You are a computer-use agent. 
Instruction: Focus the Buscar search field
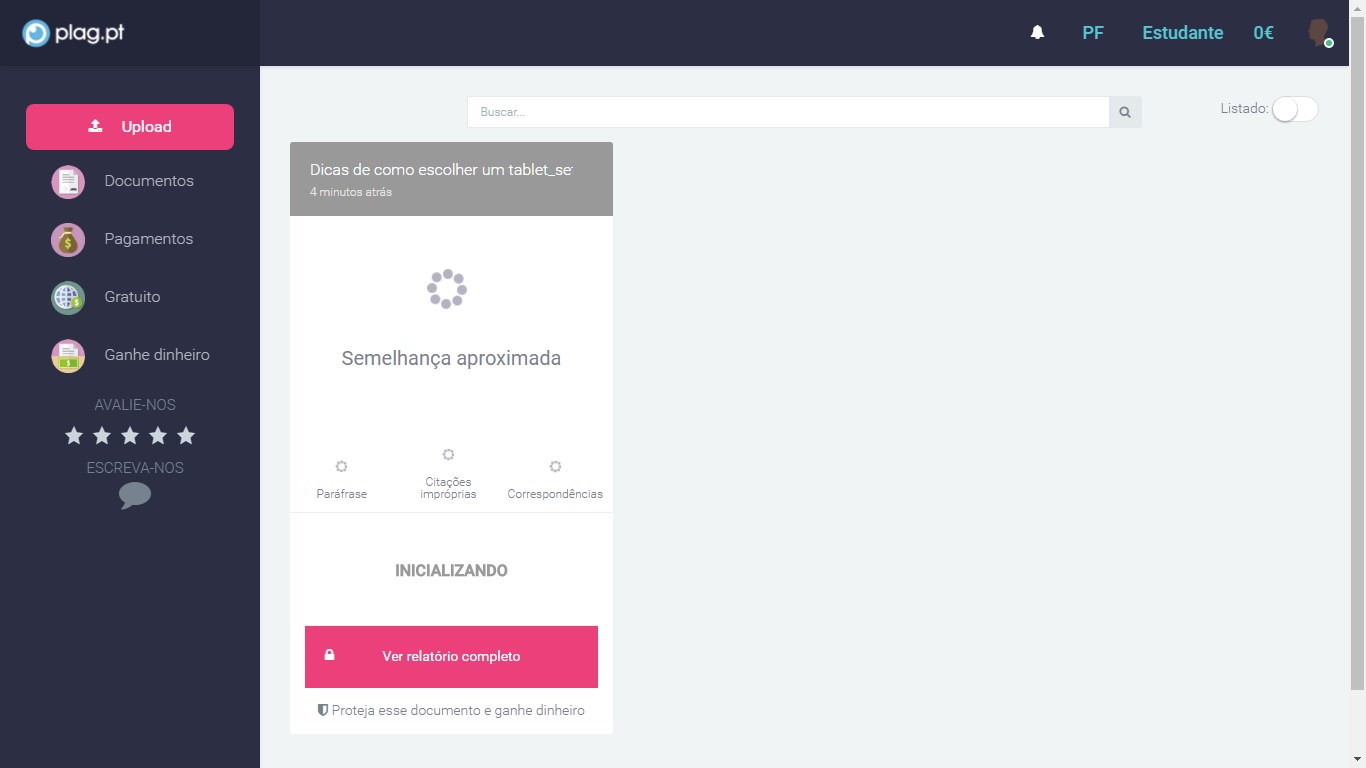tap(788, 112)
